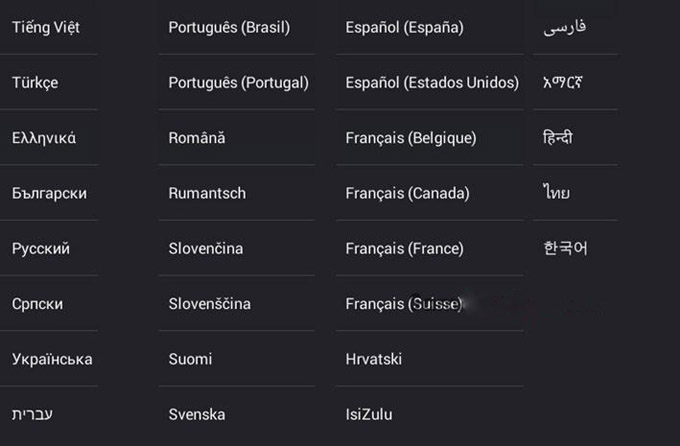Pick Български as the language
This screenshot has height=446, width=680.
click(49, 193)
